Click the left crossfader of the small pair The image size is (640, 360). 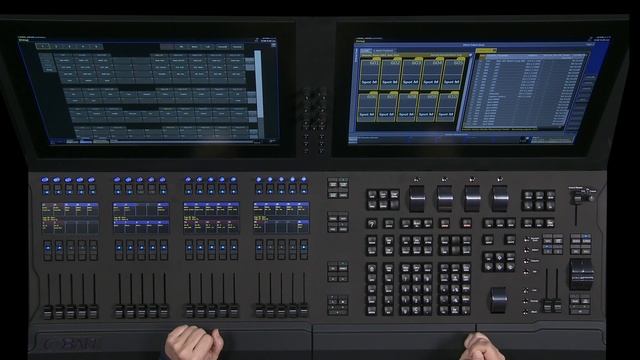pos(547,305)
